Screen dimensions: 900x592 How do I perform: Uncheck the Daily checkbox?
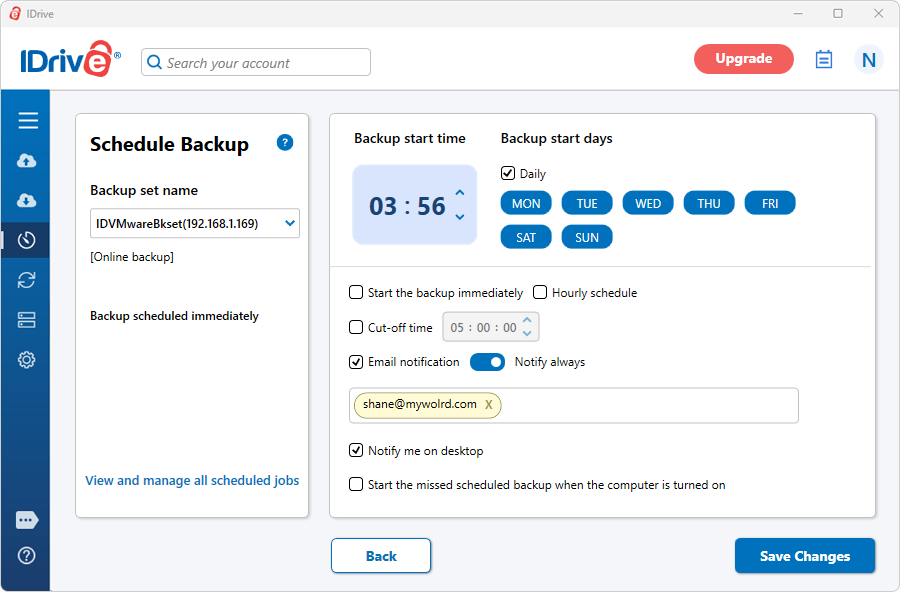tap(508, 174)
